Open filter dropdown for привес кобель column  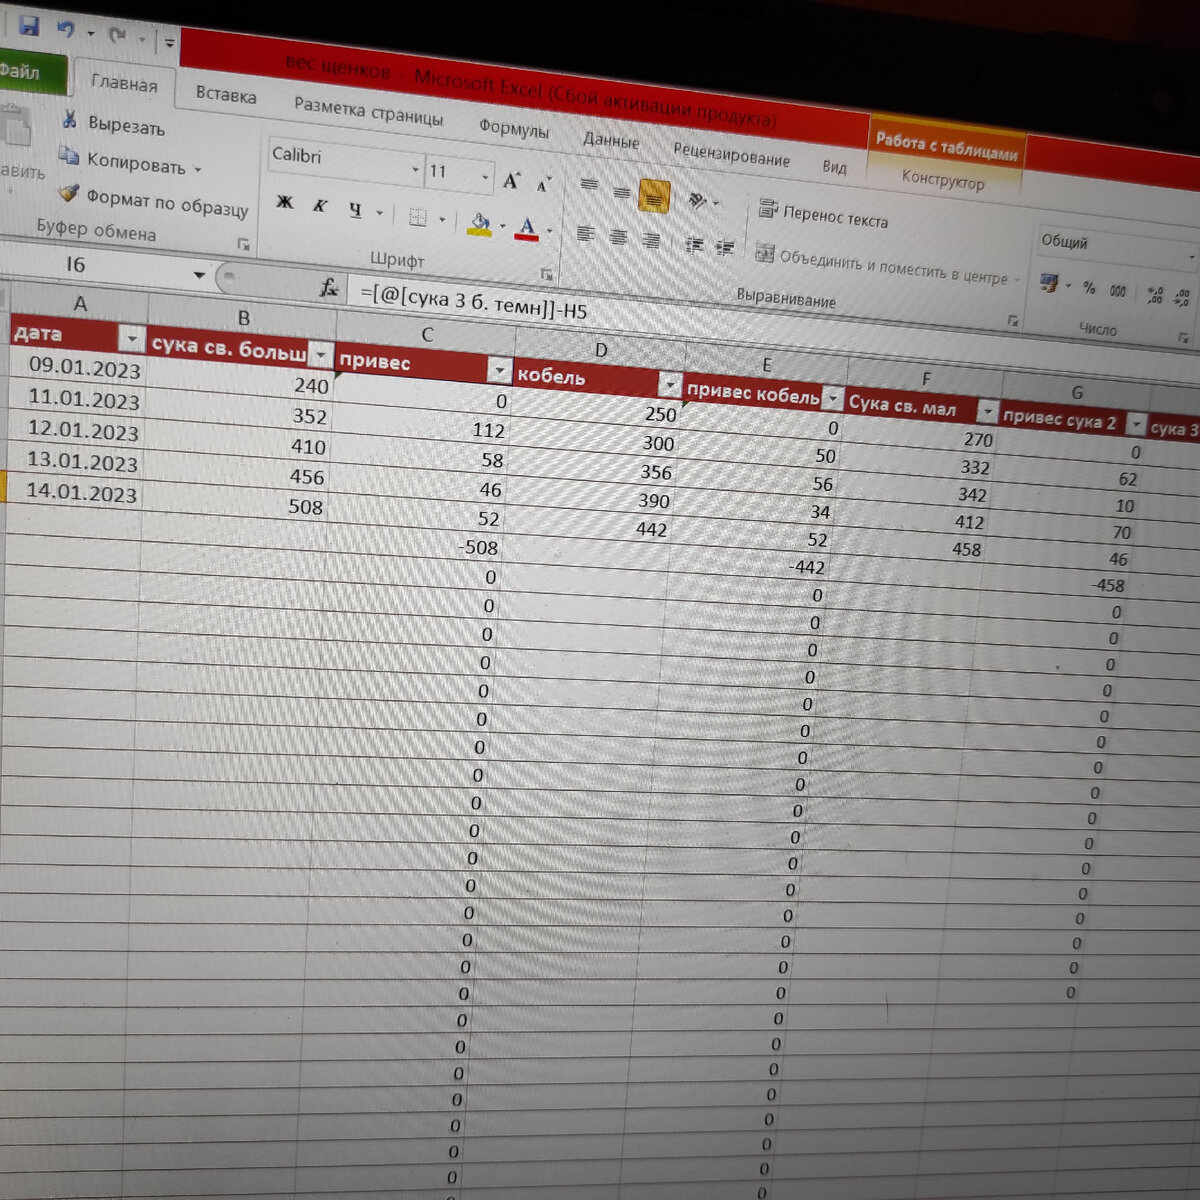coord(832,399)
